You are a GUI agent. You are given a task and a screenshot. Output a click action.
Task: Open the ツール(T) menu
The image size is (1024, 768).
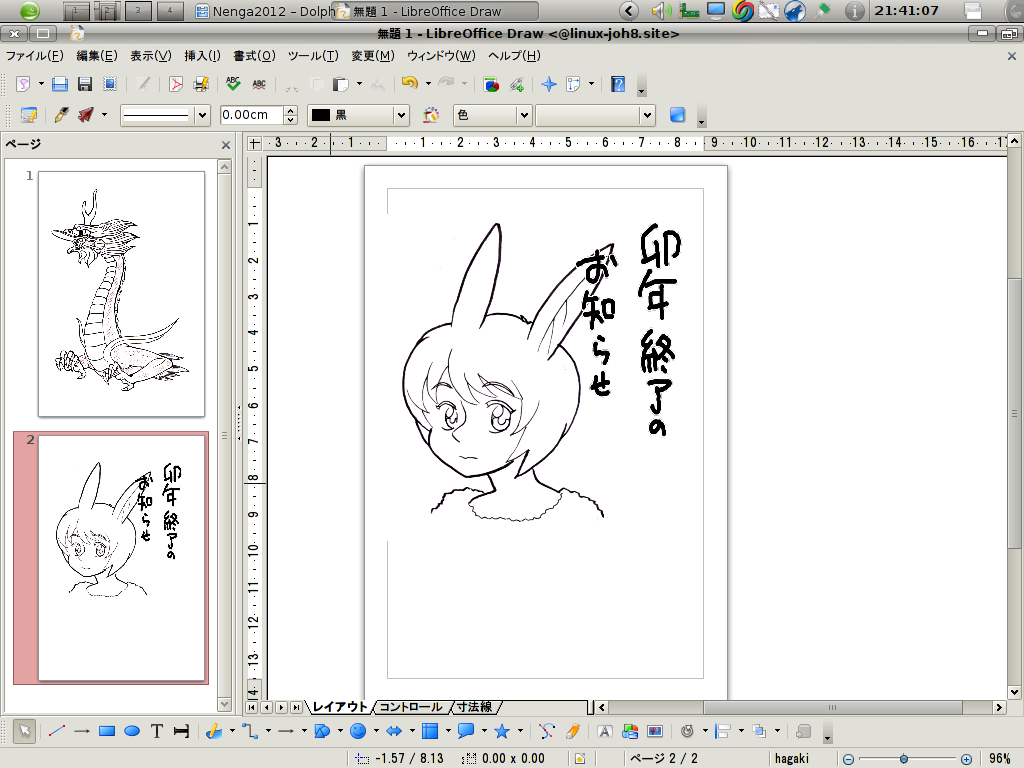click(313, 56)
